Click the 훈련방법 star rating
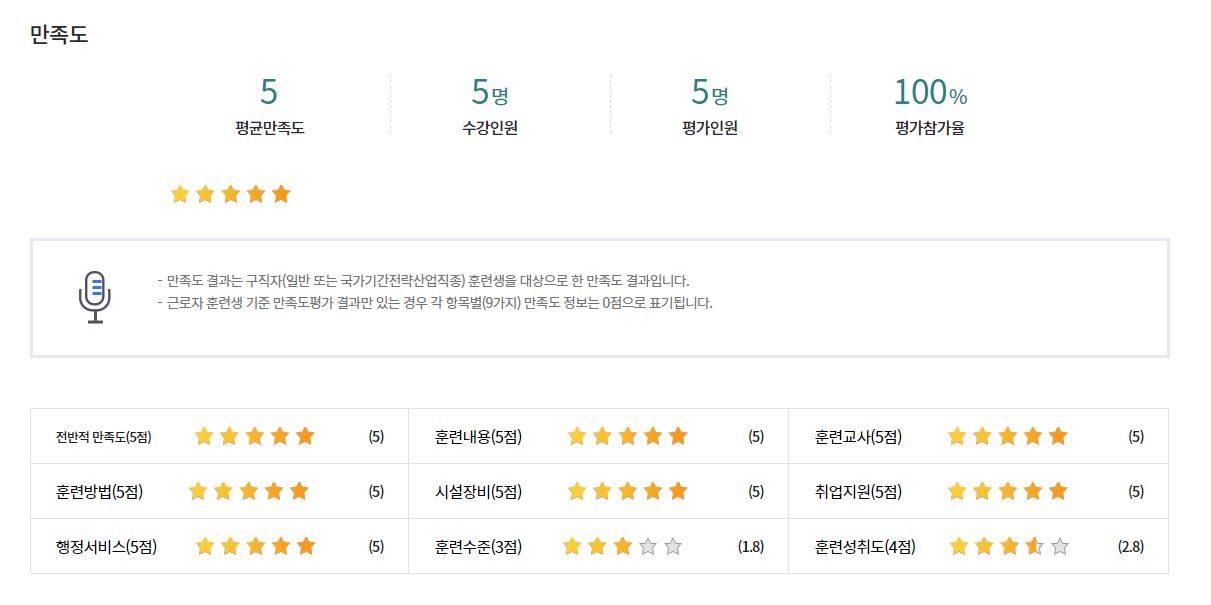The image size is (1211, 605). (249, 491)
